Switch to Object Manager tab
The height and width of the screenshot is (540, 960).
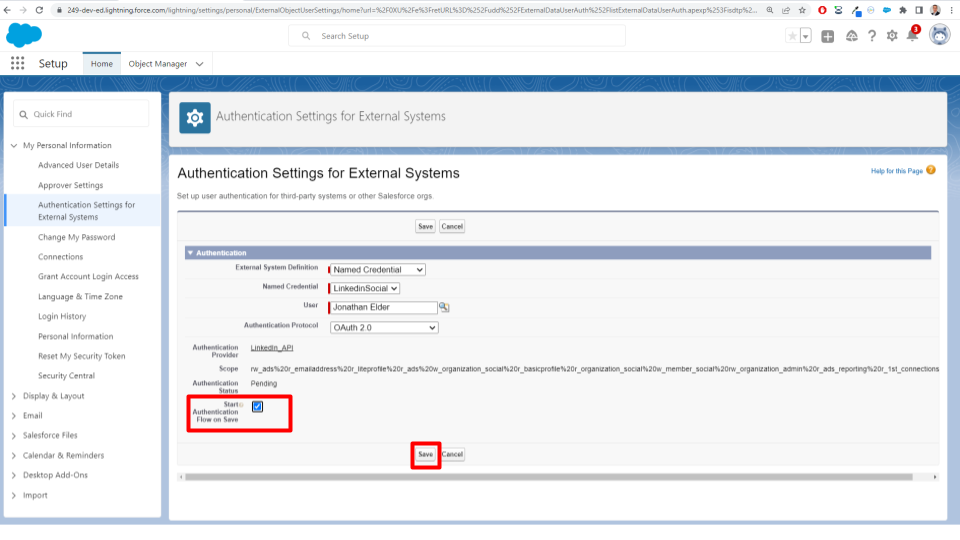pos(158,64)
